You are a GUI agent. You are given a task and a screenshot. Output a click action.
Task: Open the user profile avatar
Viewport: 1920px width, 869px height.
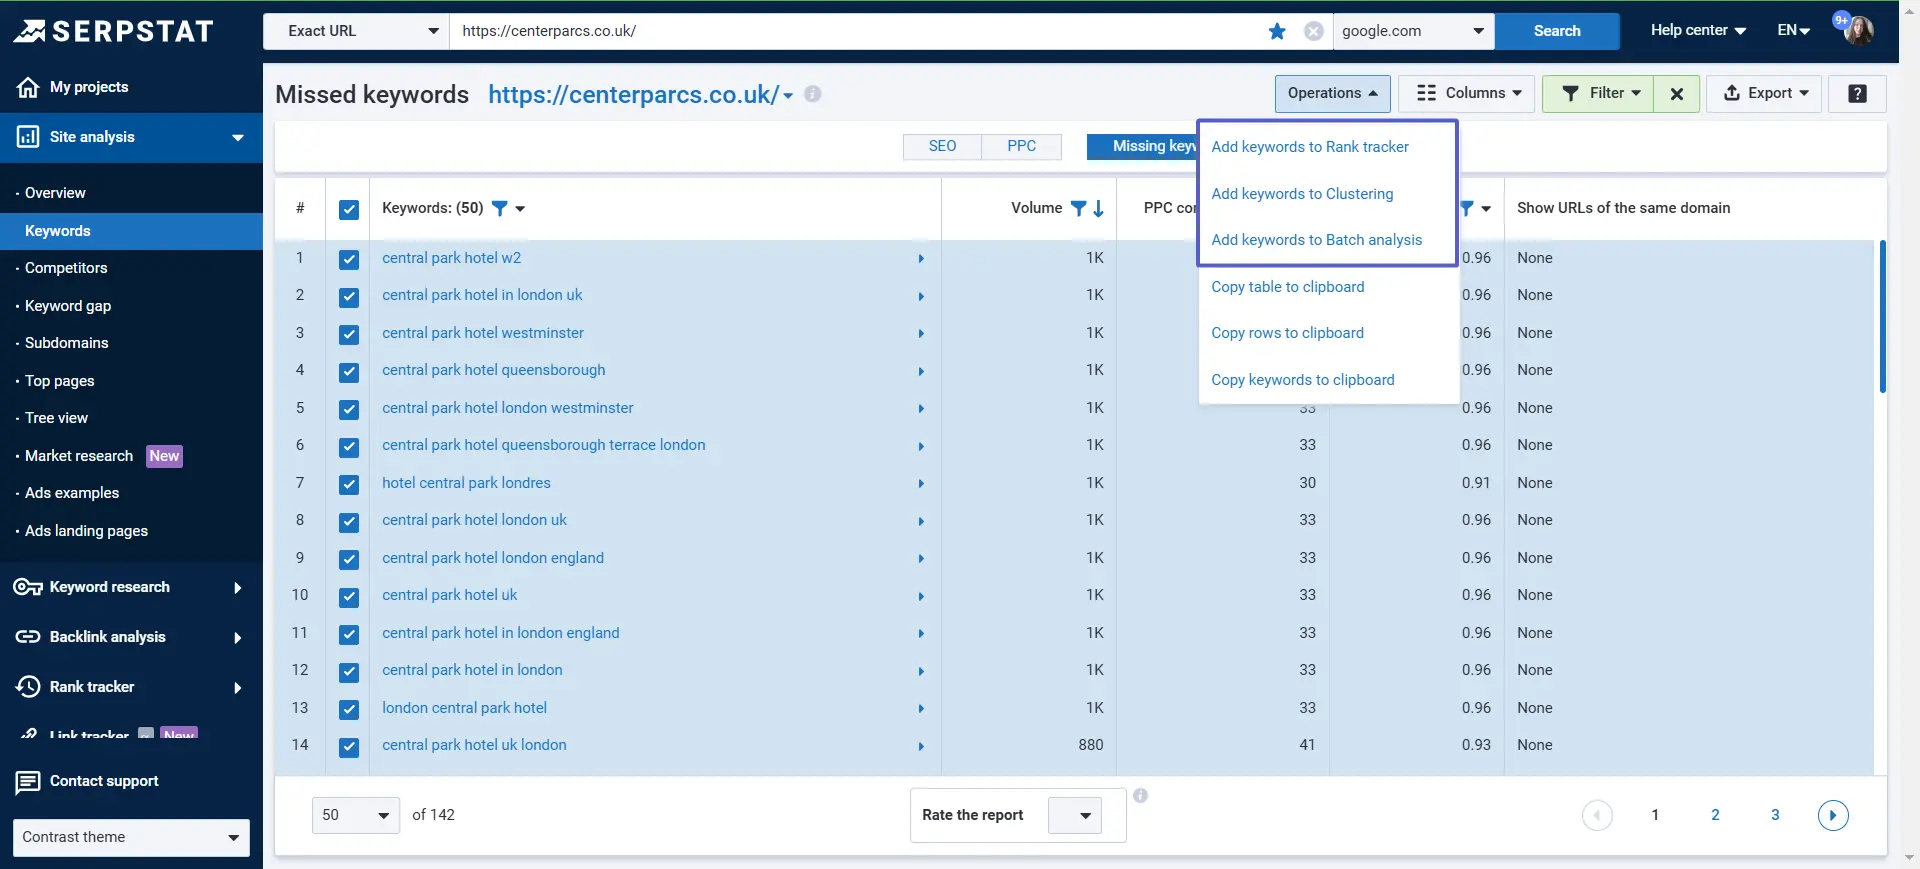pos(1859,30)
